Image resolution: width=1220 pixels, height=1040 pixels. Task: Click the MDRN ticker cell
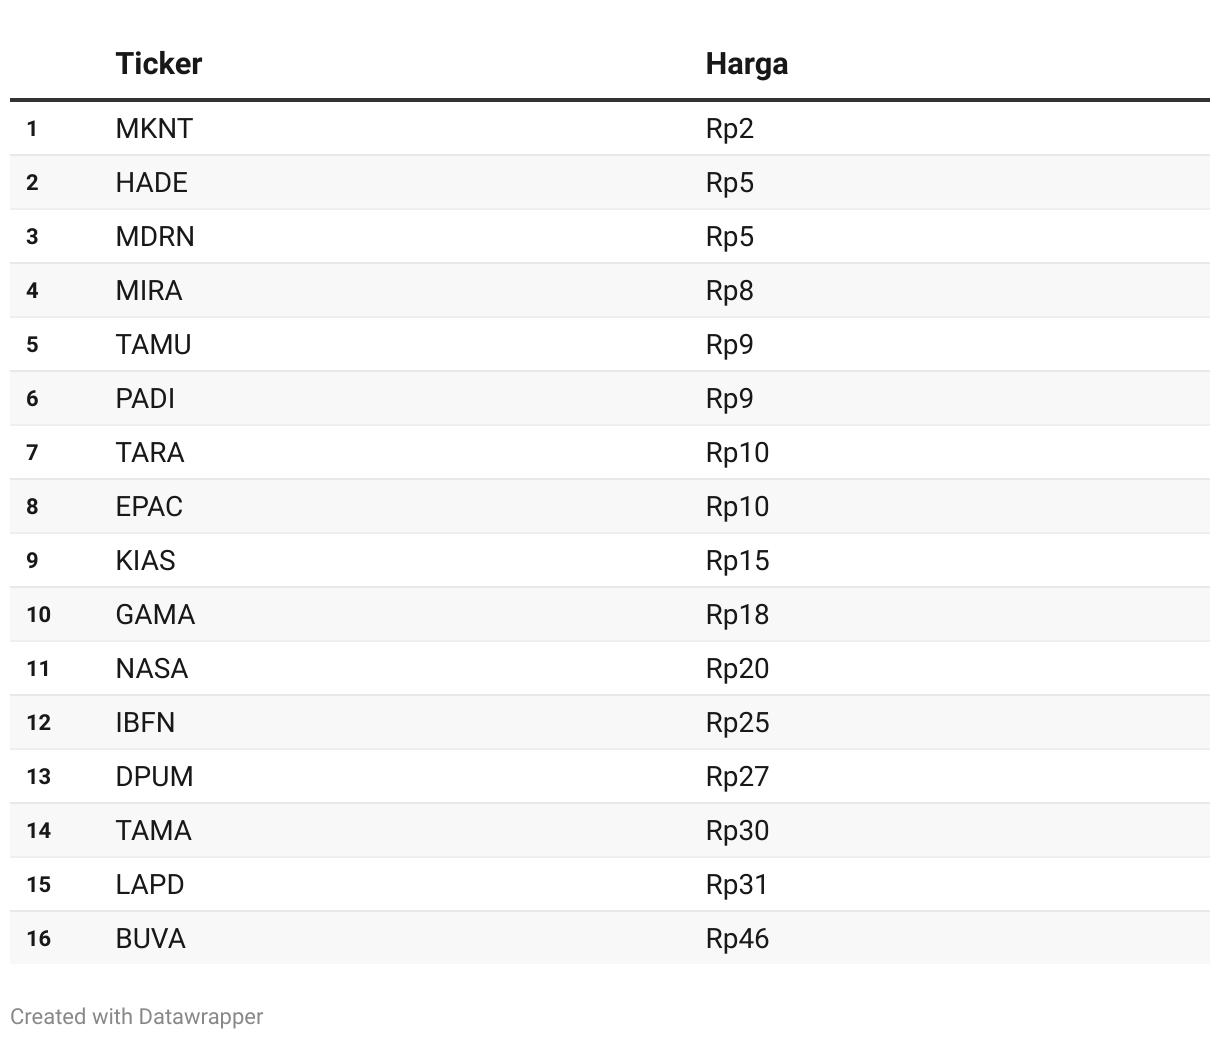point(155,237)
